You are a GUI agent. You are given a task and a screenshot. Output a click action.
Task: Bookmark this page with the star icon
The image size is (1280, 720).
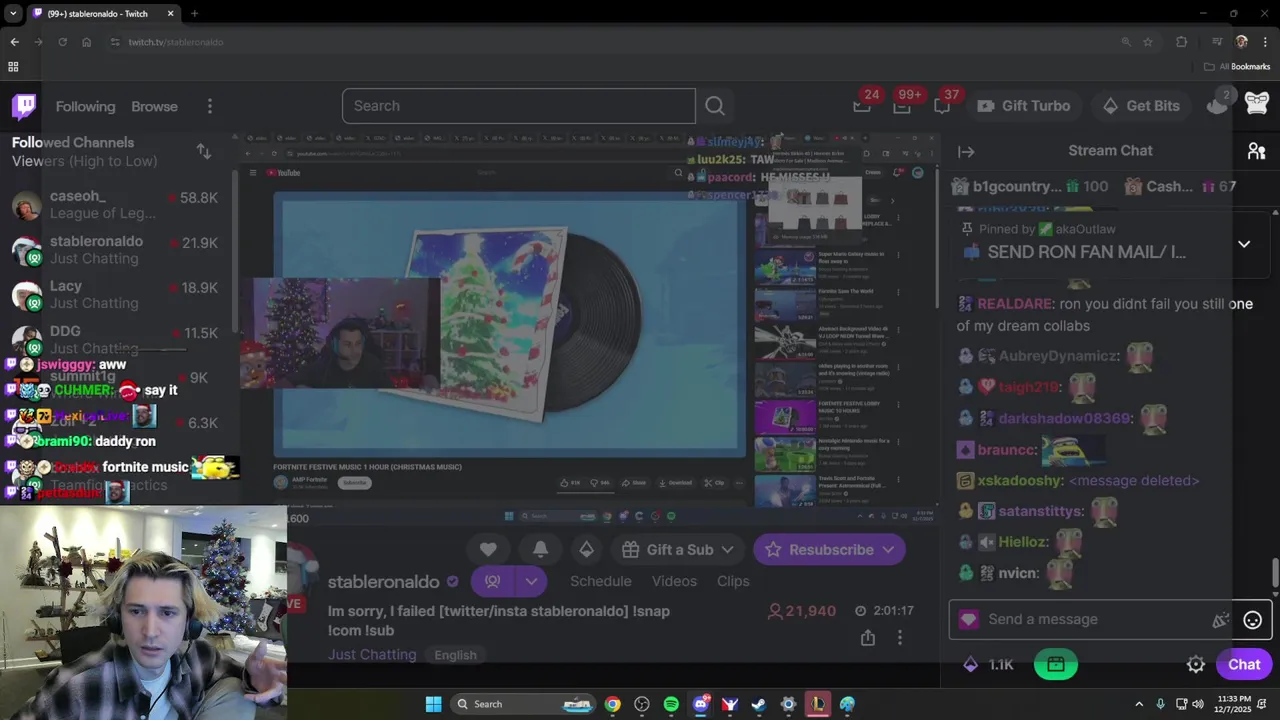click(1148, 42)
